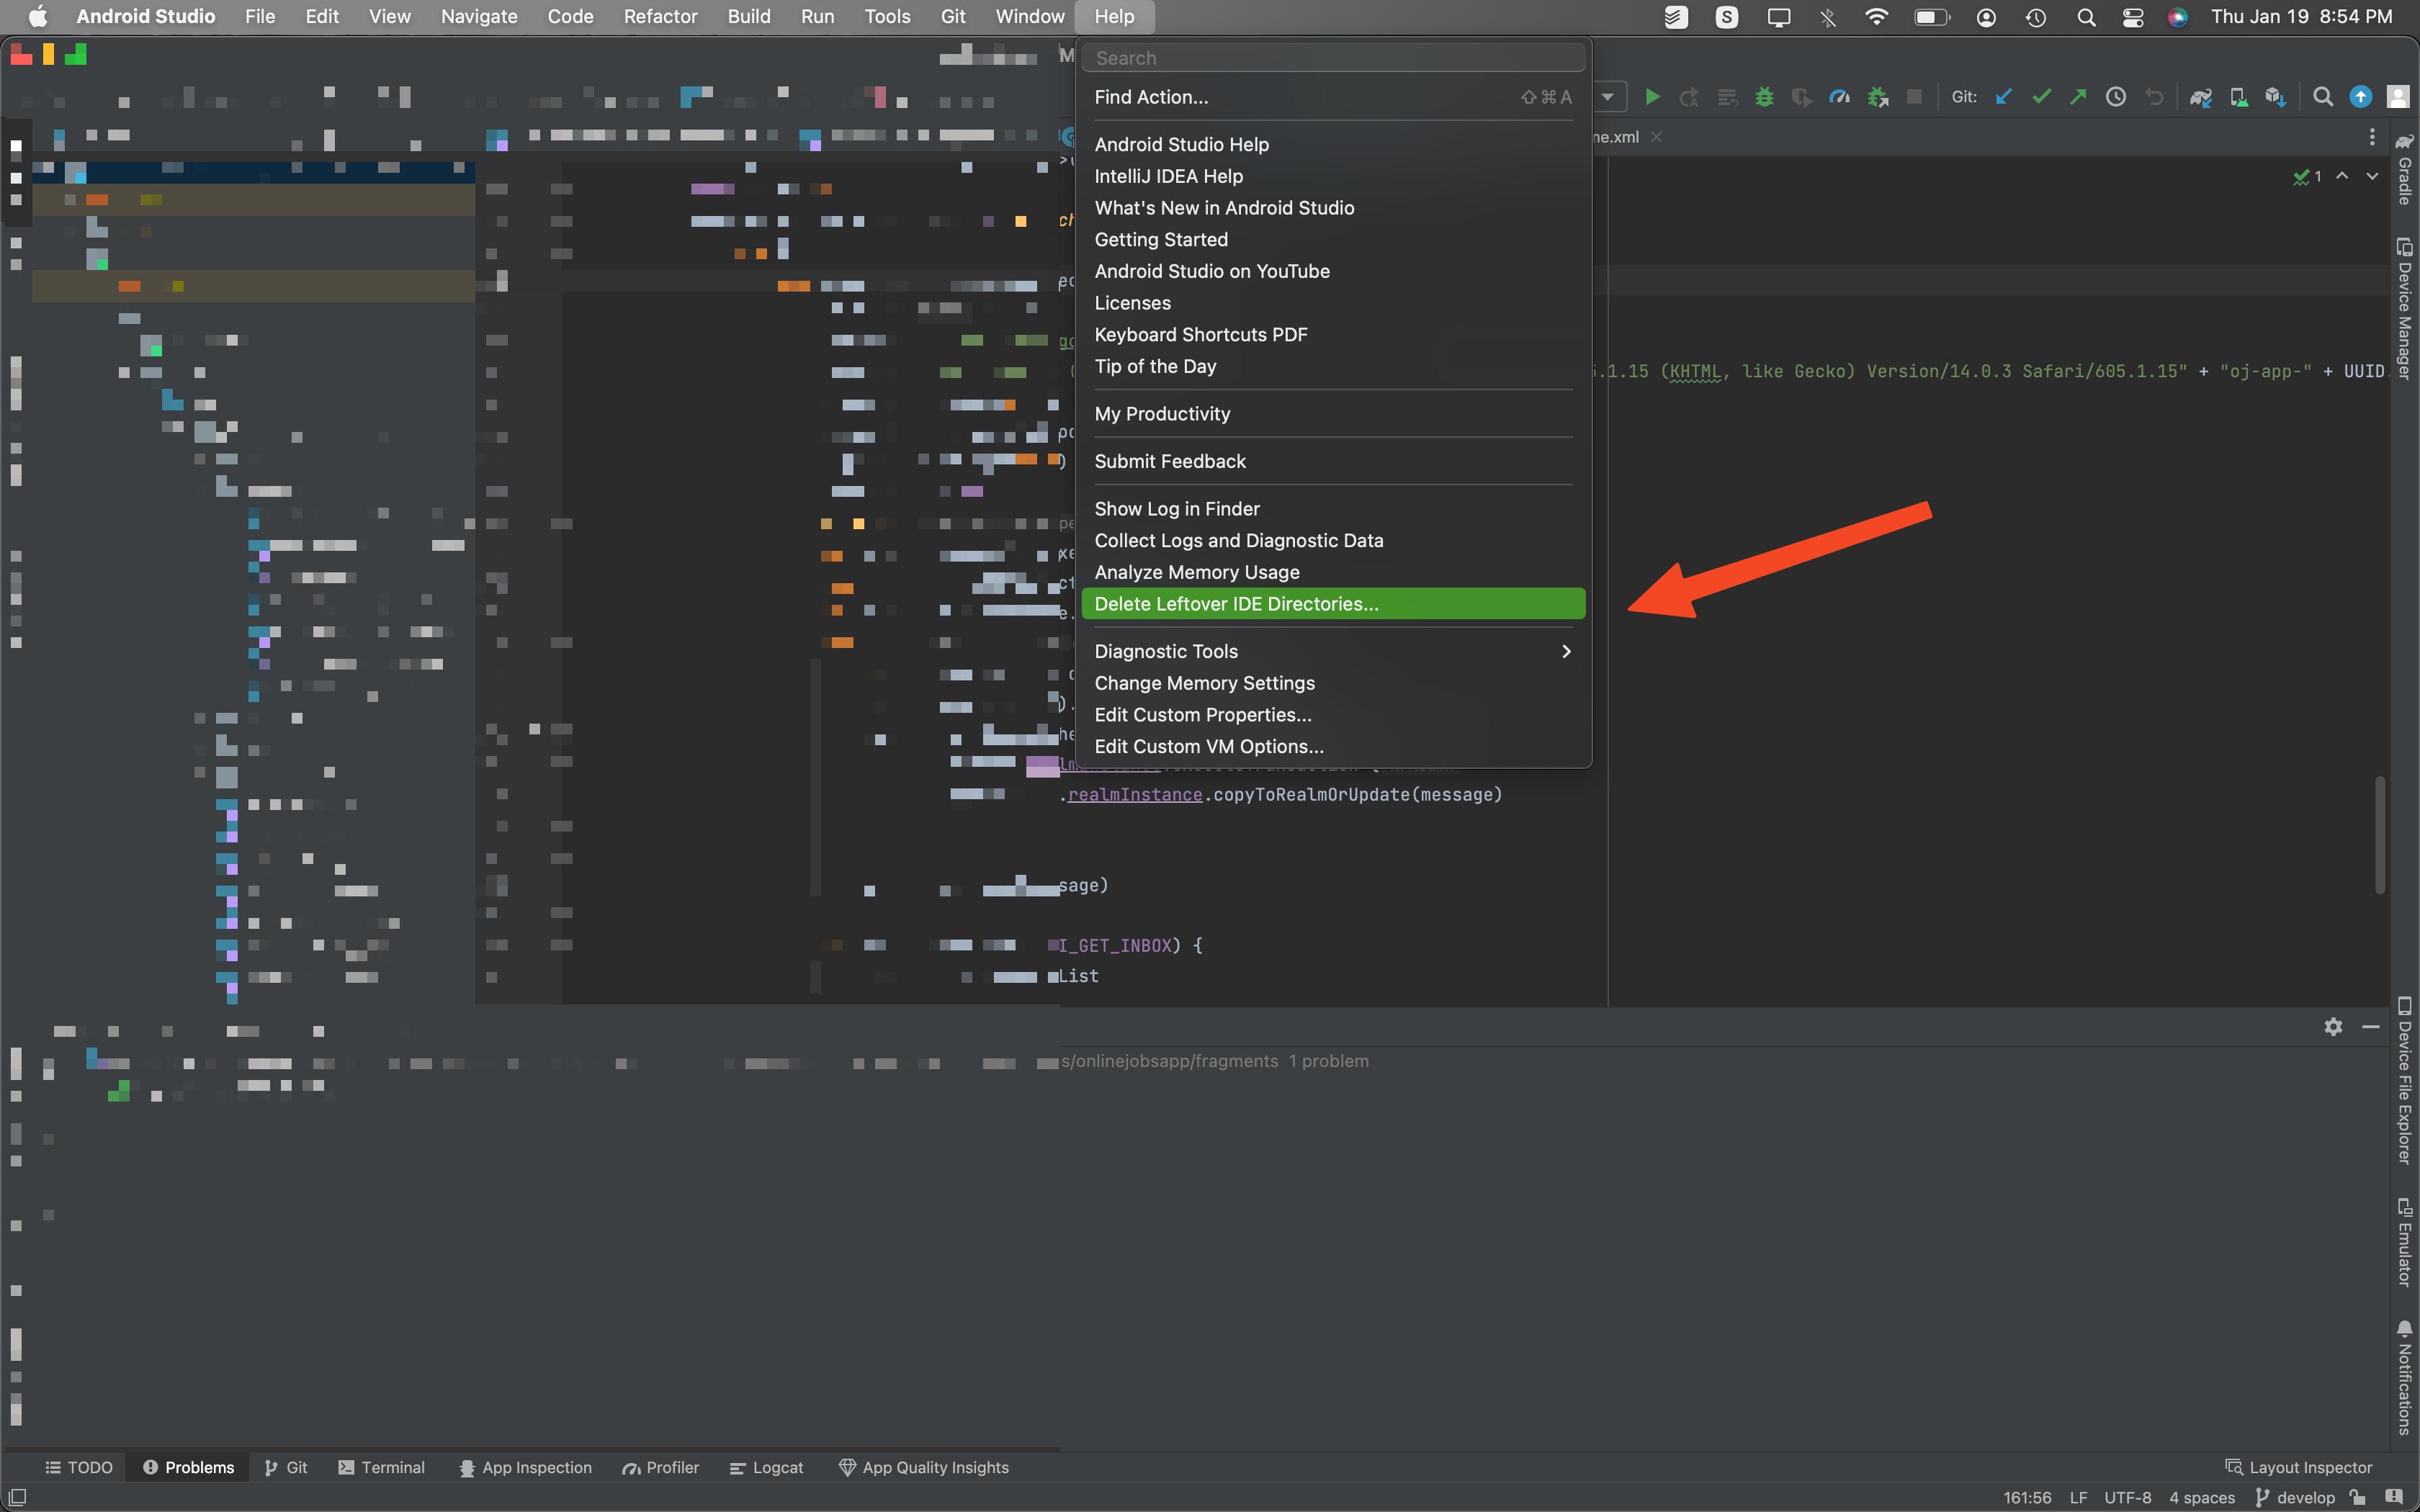This screenshot has height=1512, width=2420.
Task: Click Submit Feedback menu entry
Action: point(1170,461)
